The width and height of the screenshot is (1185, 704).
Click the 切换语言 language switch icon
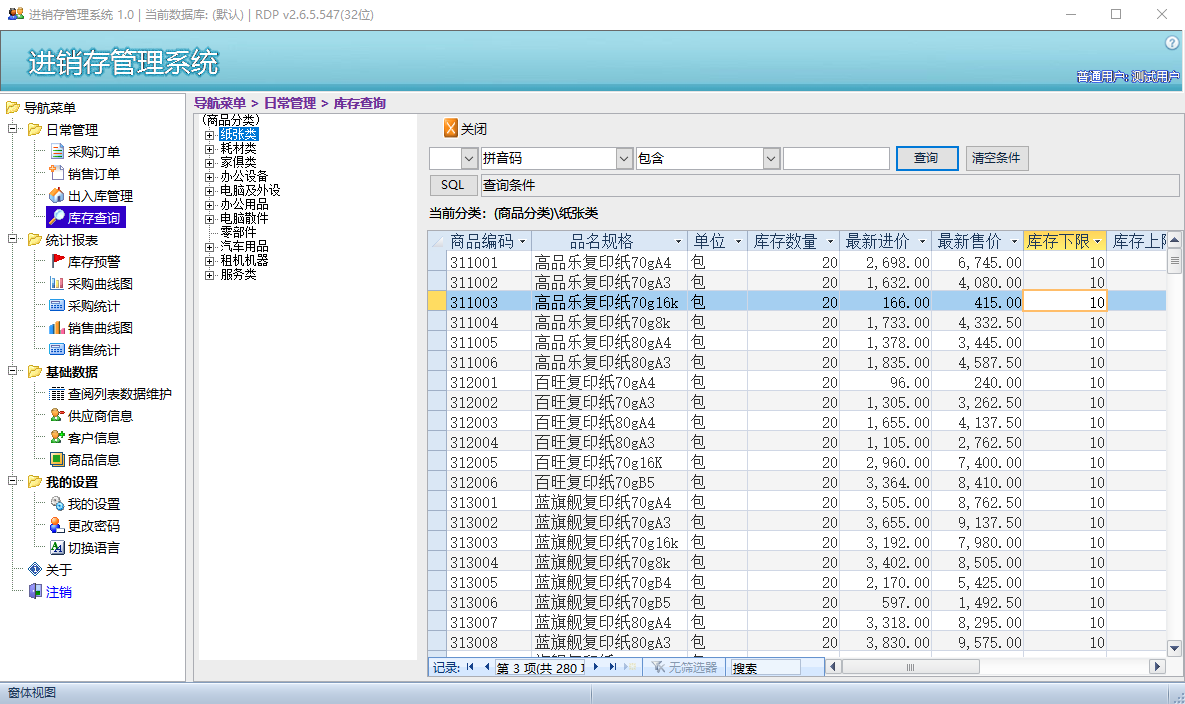pos(57,548)
